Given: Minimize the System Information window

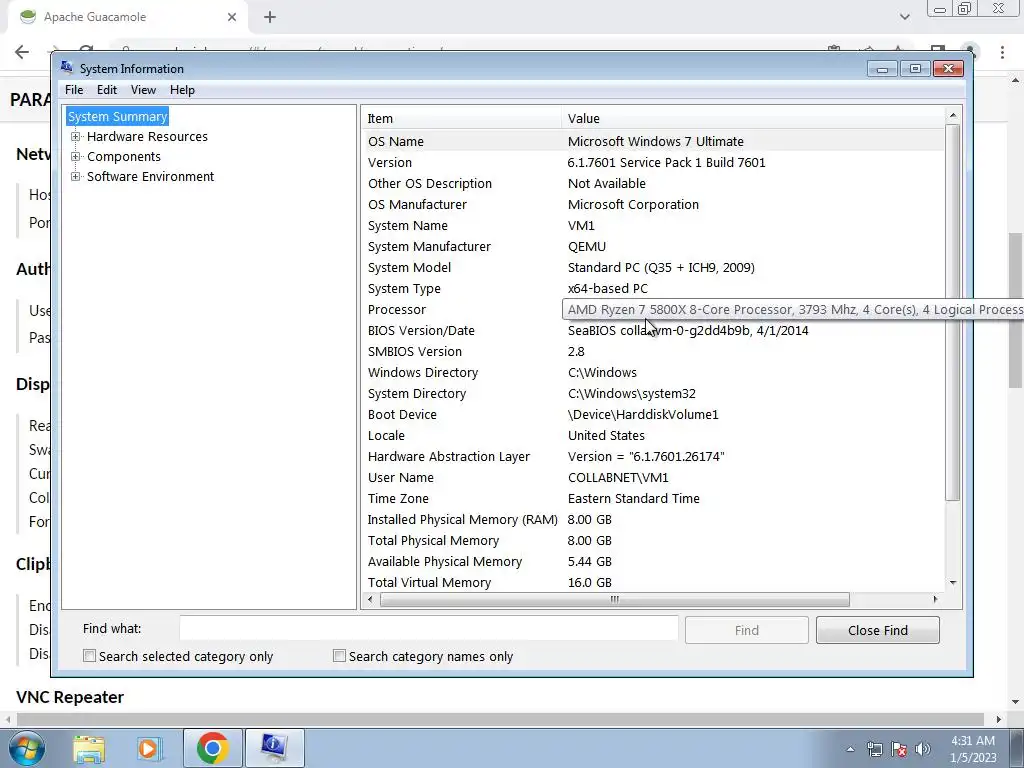Looking at the screenshot, I should [882, 69].
